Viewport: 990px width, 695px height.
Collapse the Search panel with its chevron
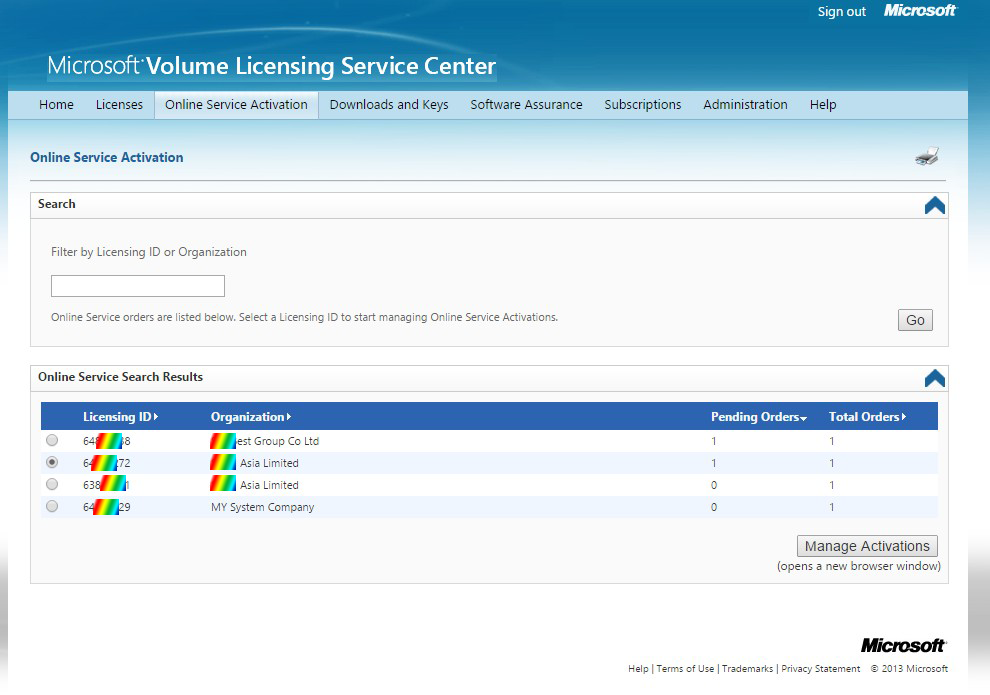tap(934, 205)
